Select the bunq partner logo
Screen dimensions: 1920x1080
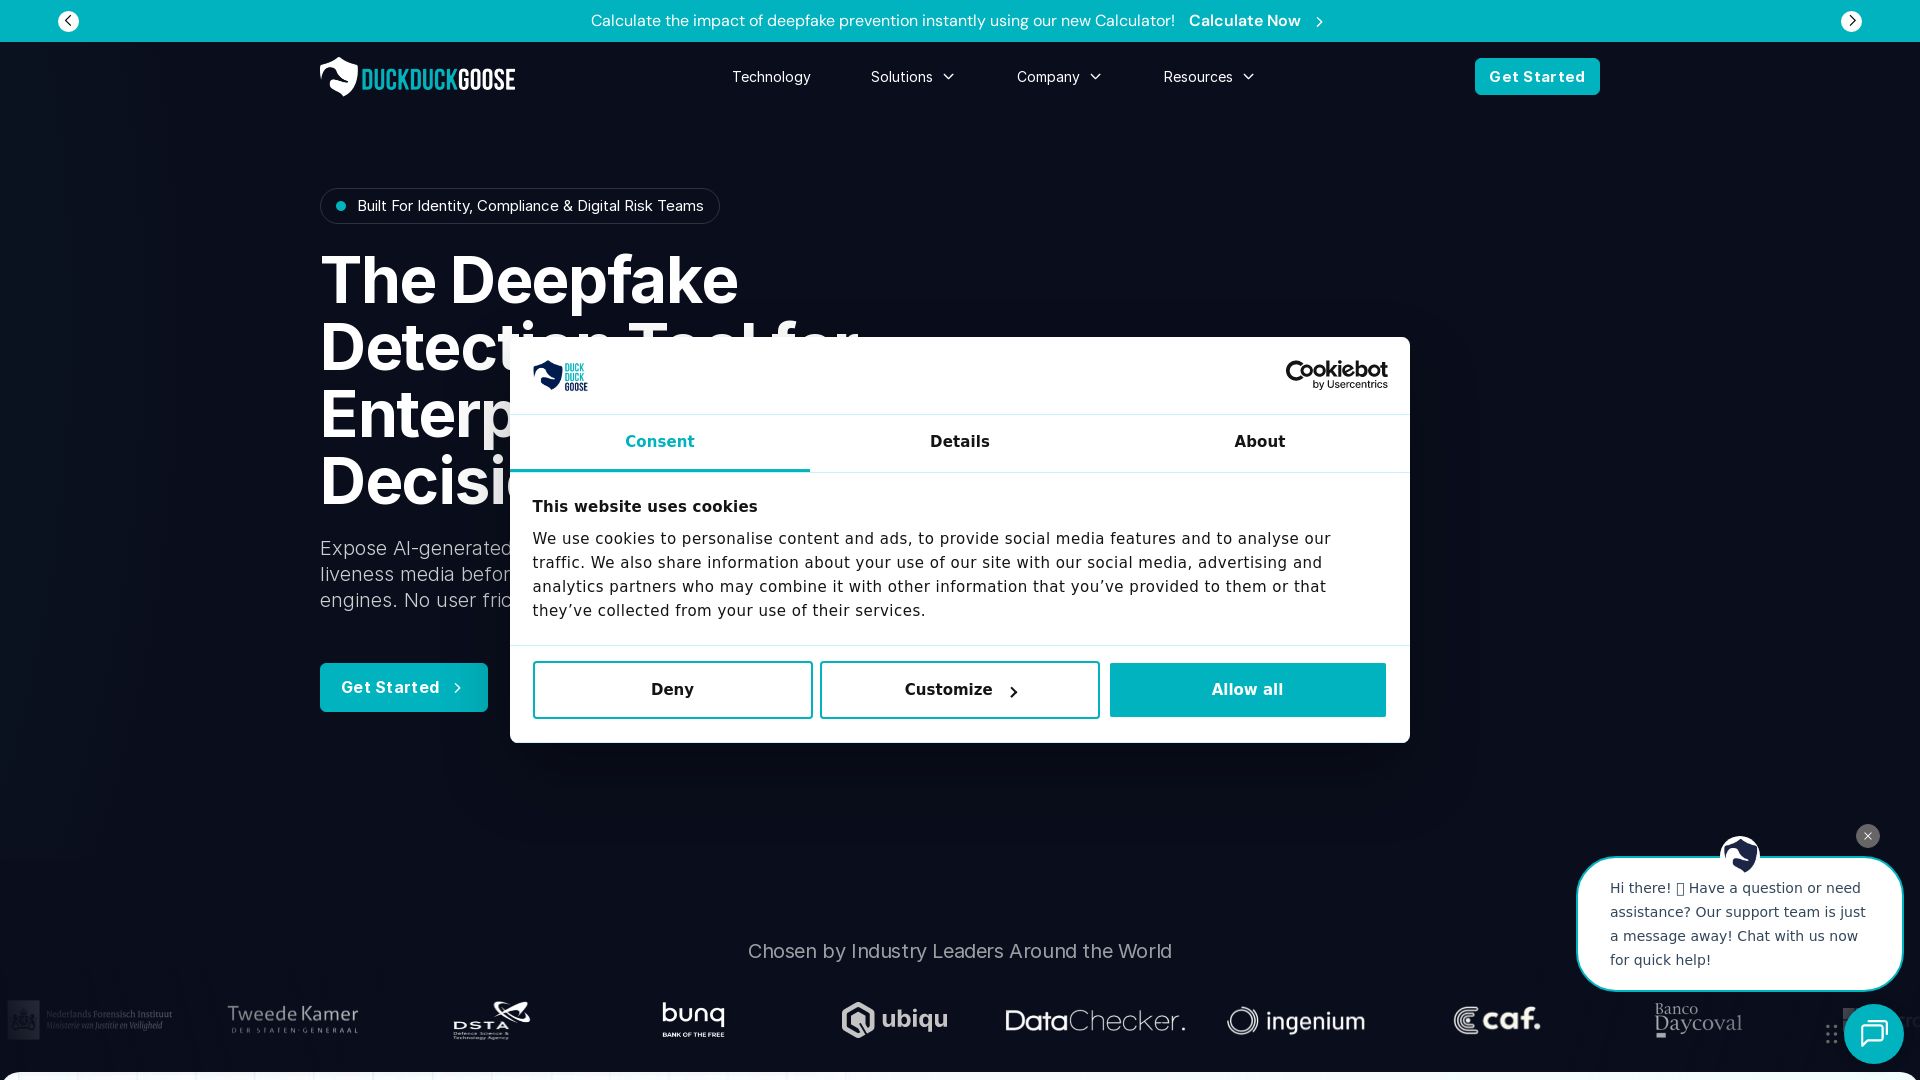click(x=692, y=1019)
